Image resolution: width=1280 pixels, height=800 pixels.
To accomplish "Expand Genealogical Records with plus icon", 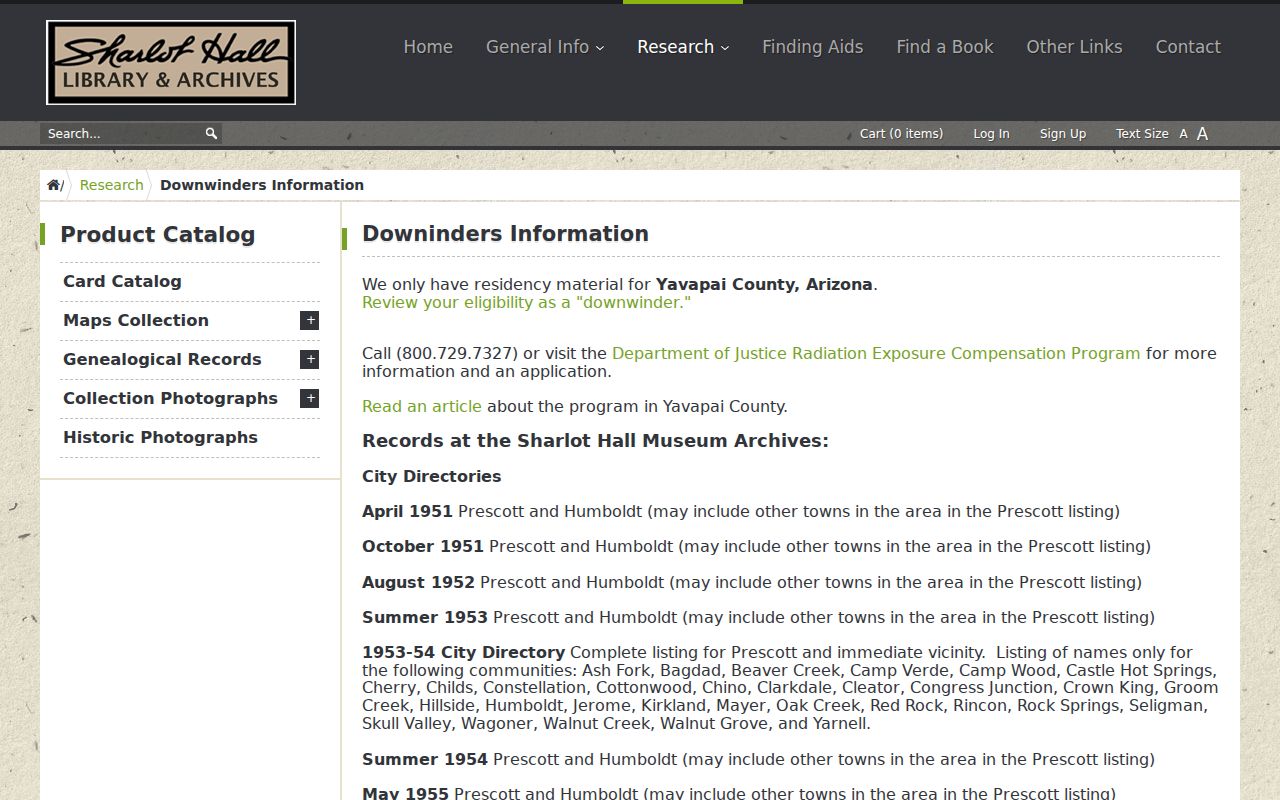I will [310, 359].
